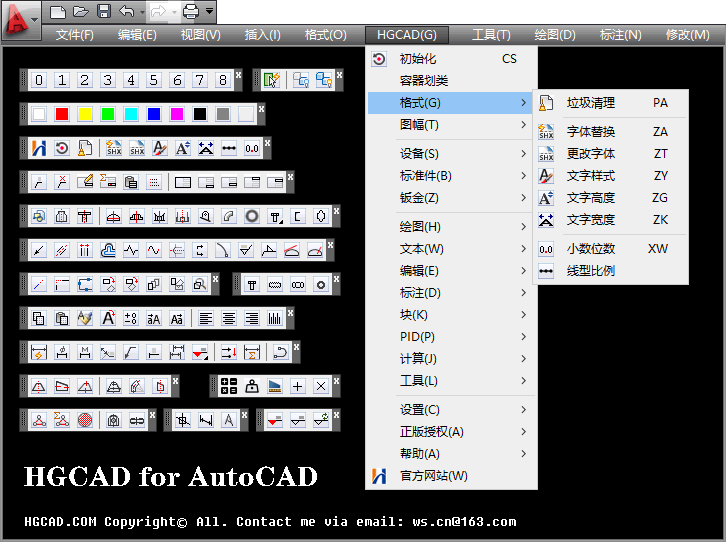Viewport: 726px width, 542px height.
Task: Choose 线型比例 submenu entry
Action: (x=611, y=271)
